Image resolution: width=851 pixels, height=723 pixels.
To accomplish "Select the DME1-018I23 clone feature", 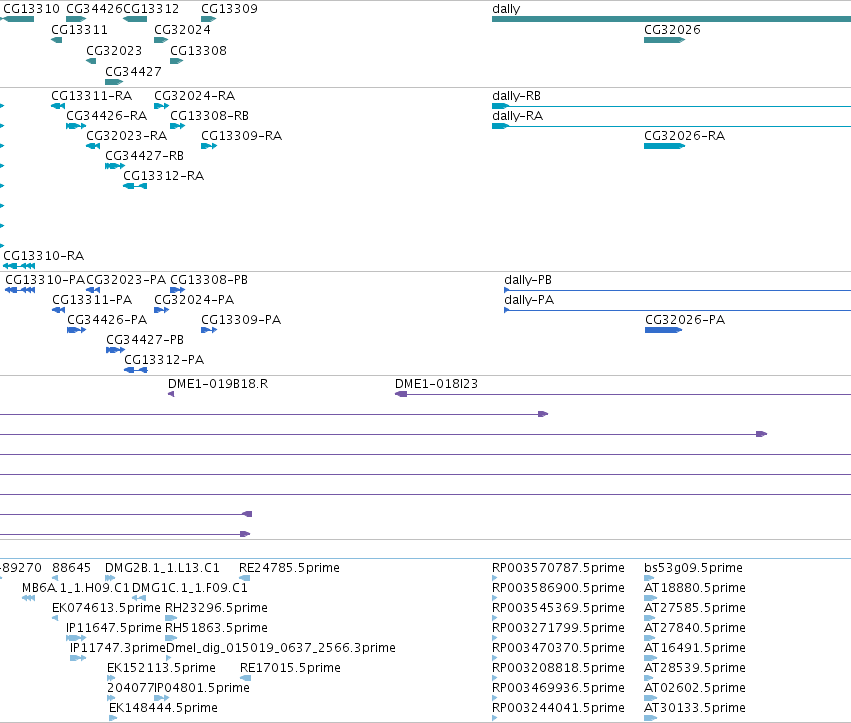I will [x=623, y=394].
